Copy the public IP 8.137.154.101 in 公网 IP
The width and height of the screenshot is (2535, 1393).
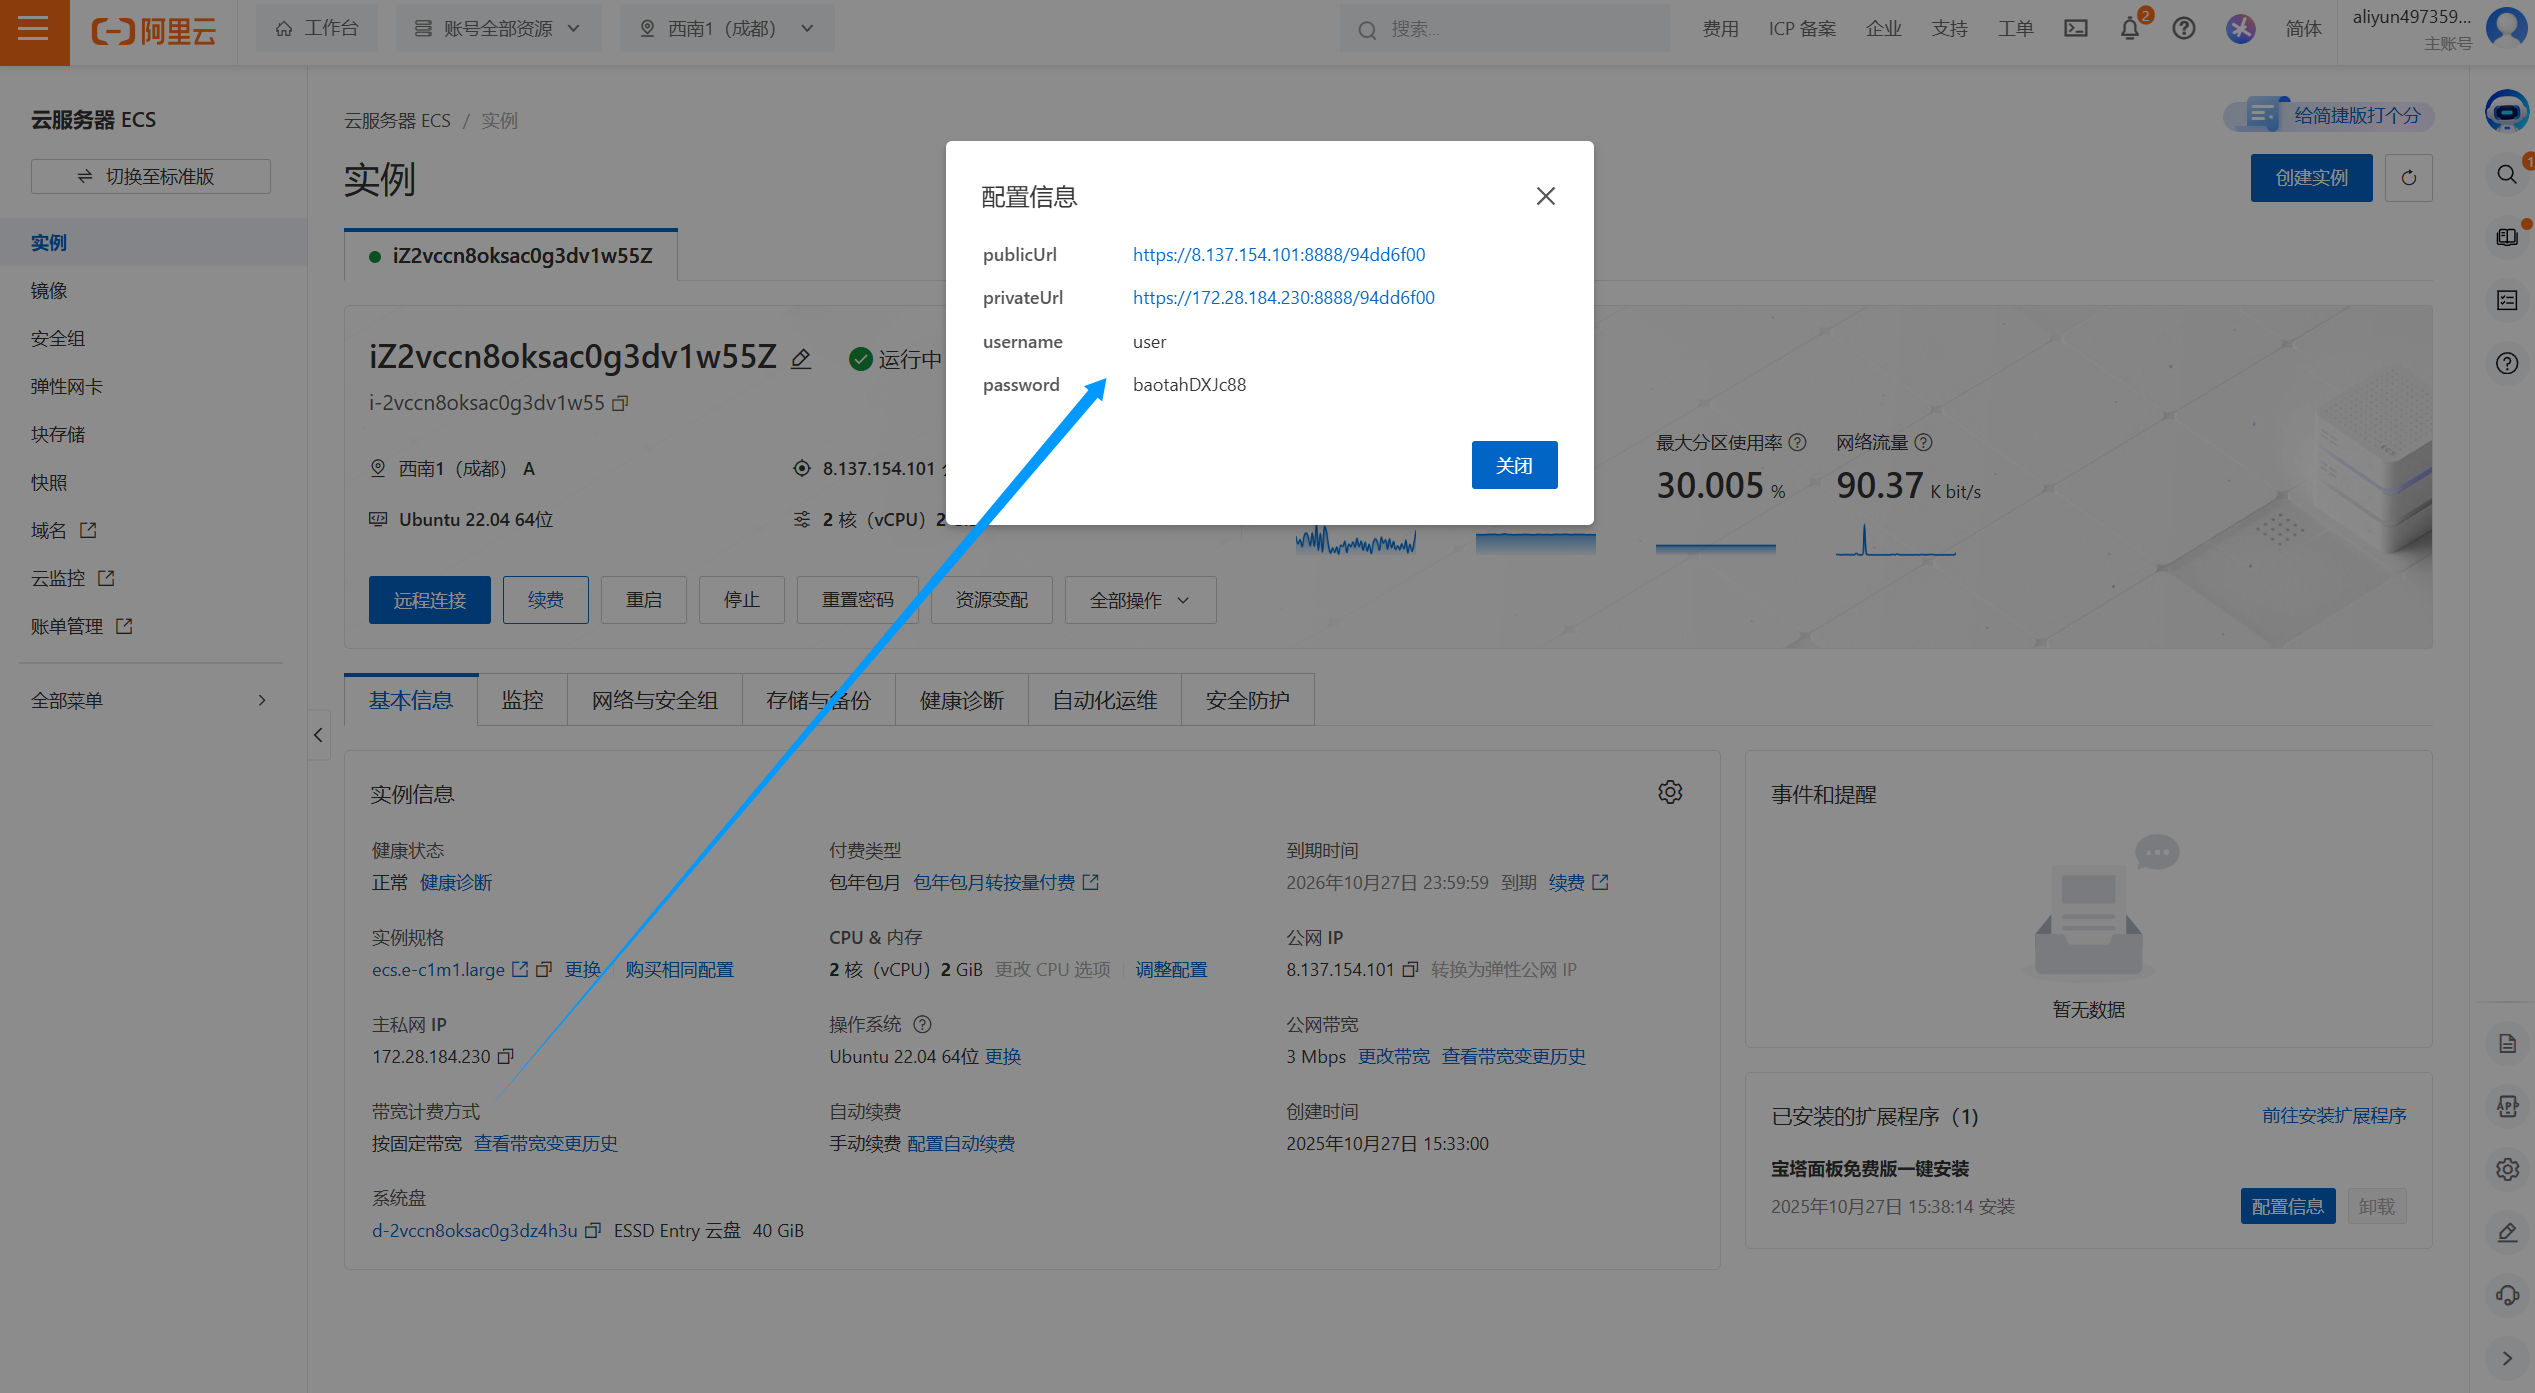[1411, 970]
